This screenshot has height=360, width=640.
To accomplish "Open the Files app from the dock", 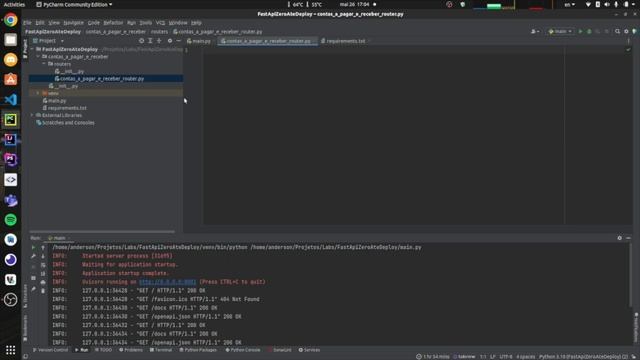I will point(11,40).
